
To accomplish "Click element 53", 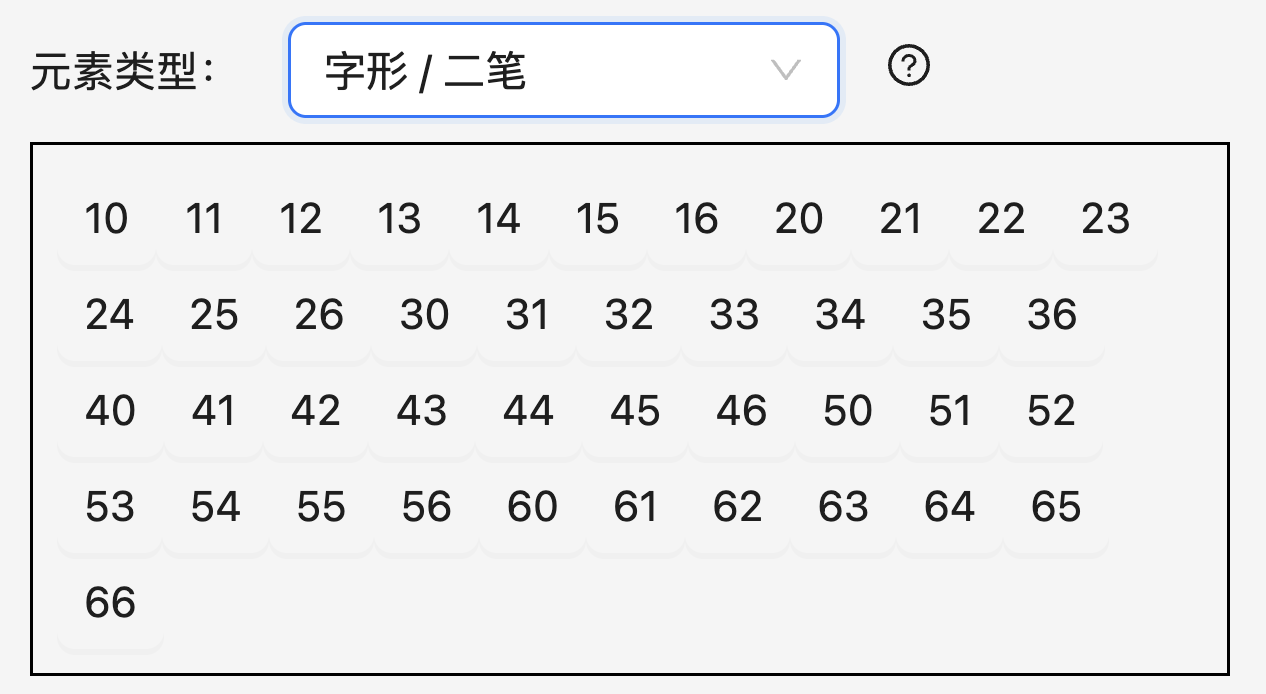I will click(x=110, y=508).
